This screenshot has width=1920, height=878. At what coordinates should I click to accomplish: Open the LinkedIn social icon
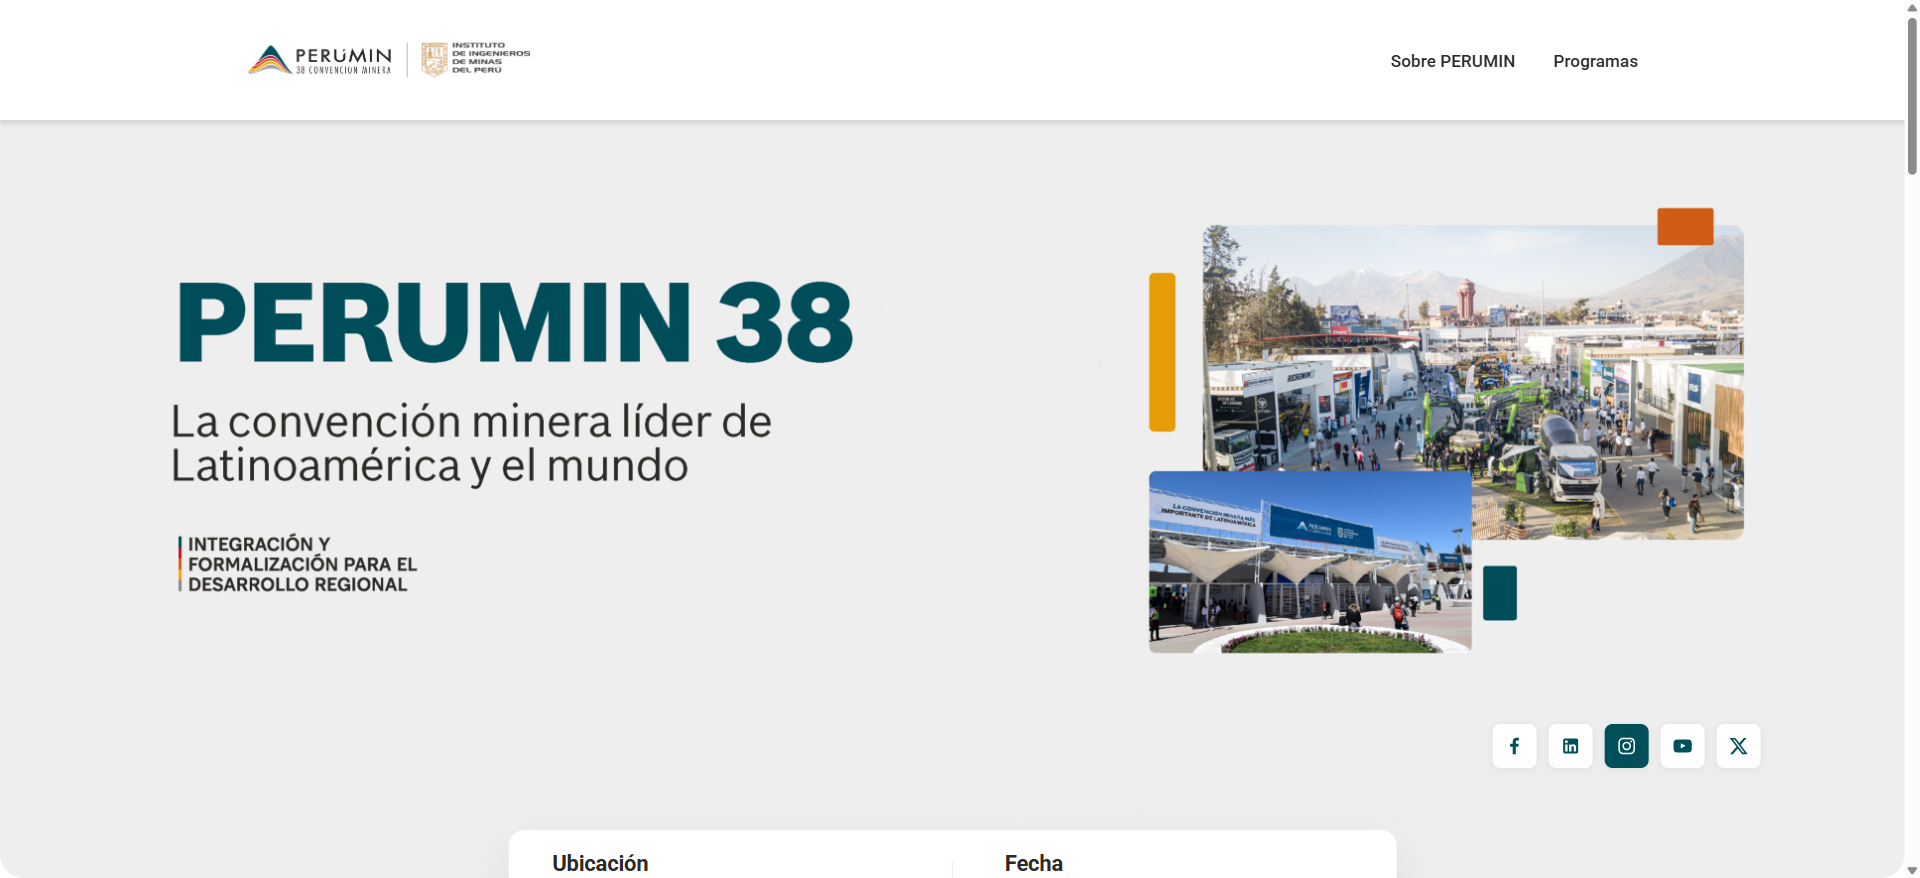[x=1570, y=746]
